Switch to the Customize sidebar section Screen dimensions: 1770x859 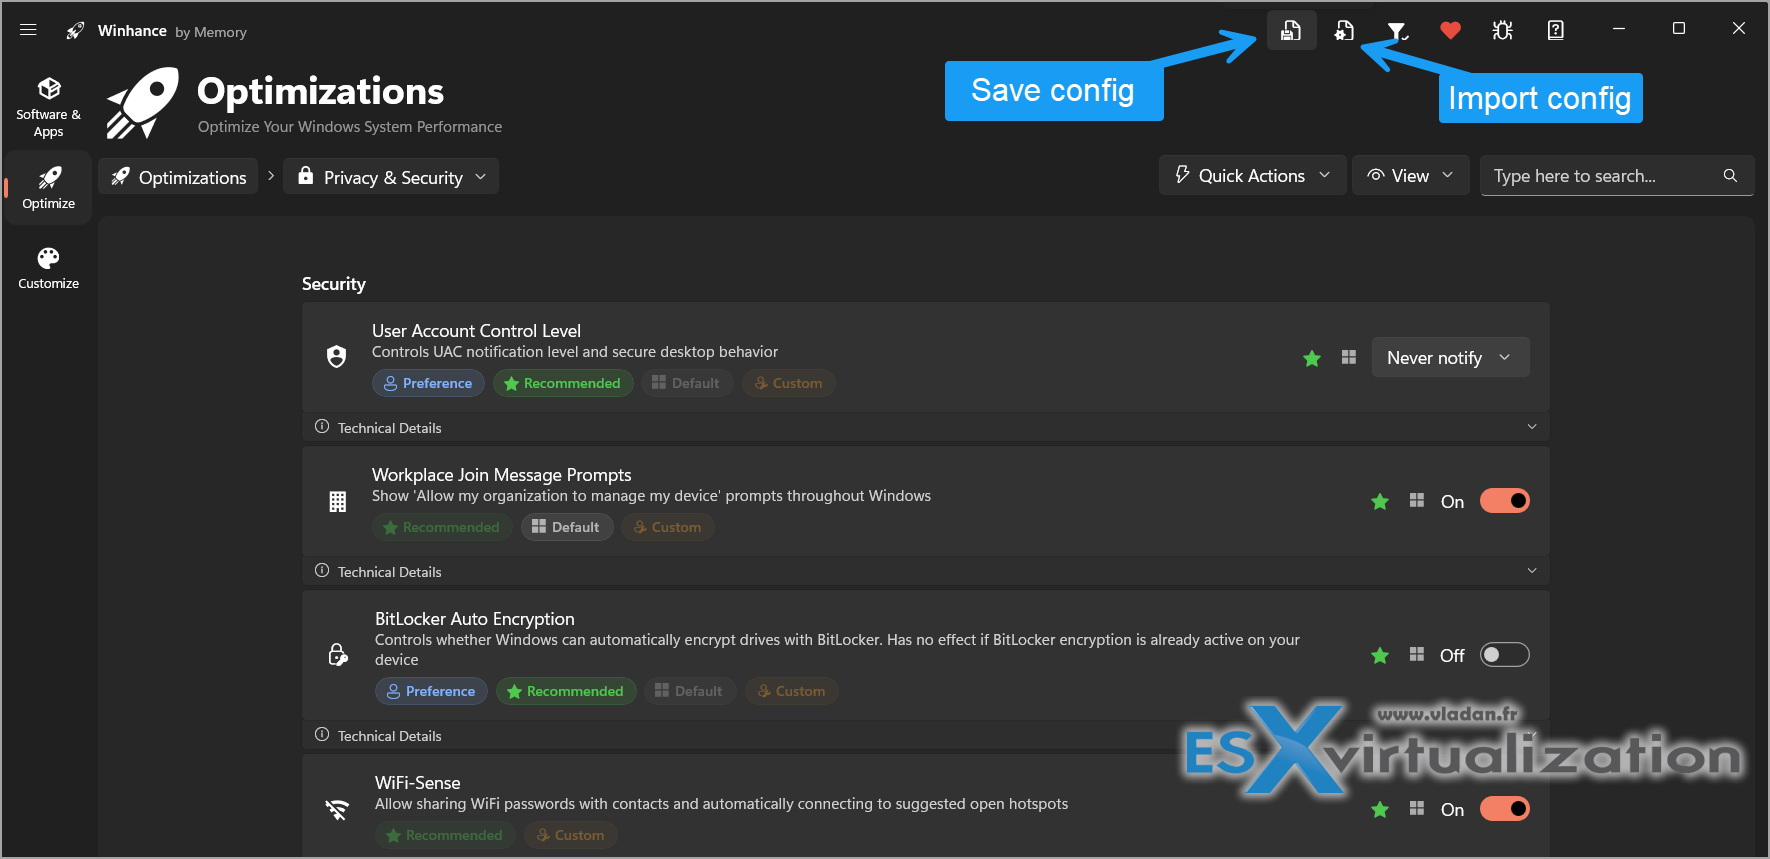pyautogui.click(x=48, y=268)
